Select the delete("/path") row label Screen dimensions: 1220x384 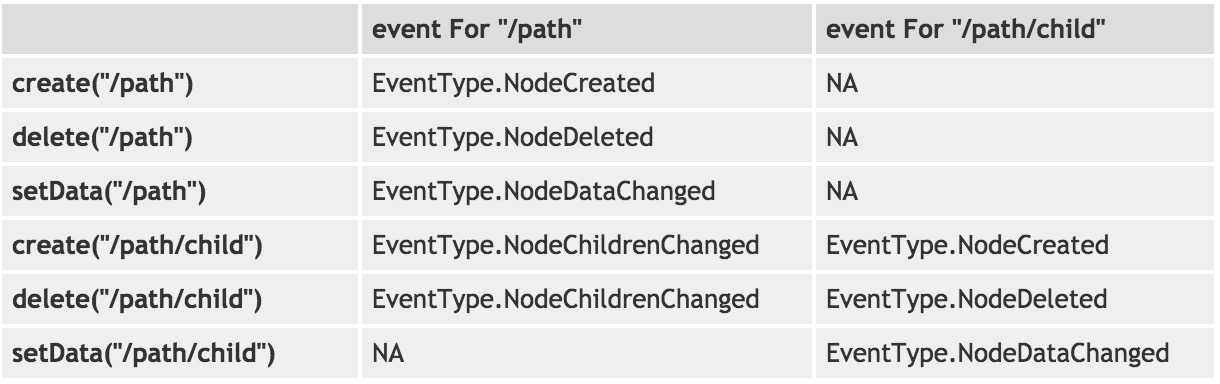(102, 137)
